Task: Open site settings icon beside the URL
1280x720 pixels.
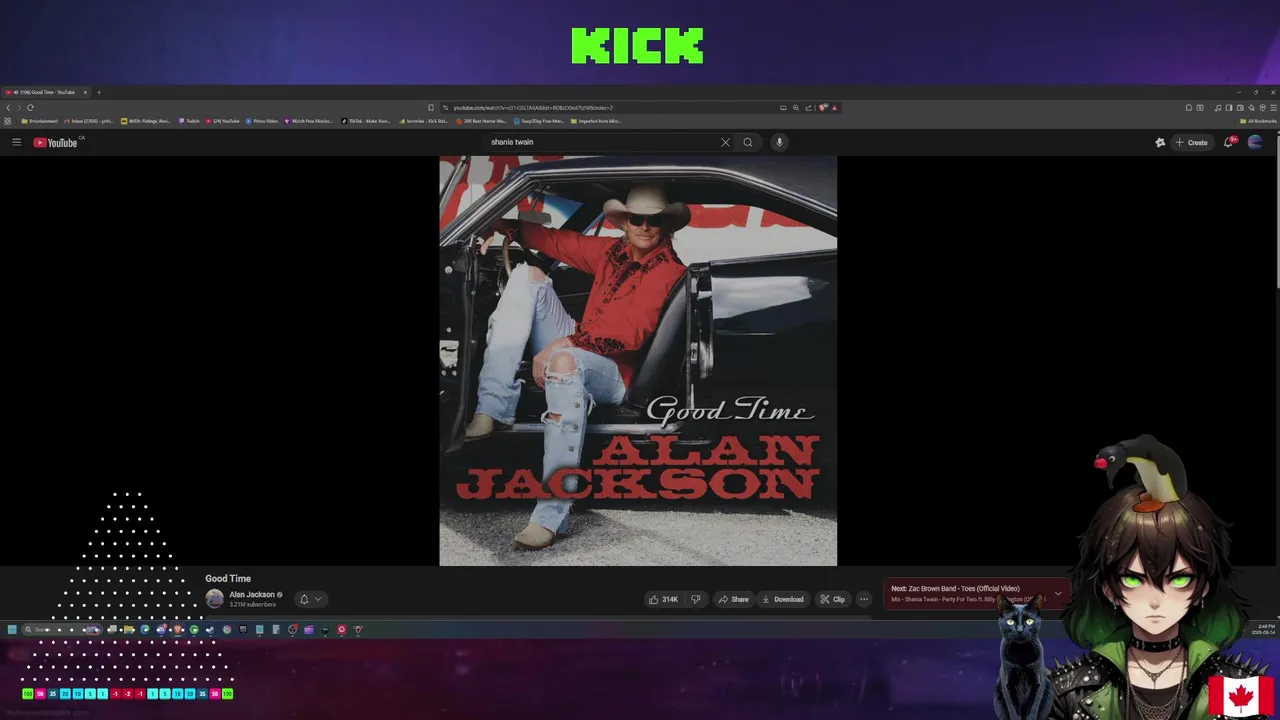Action: (445, 107)
